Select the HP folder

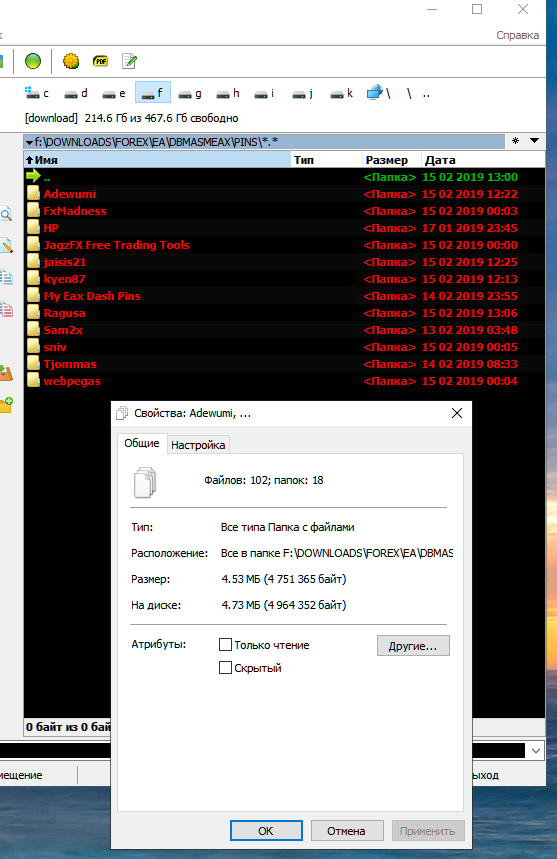[284, 228]
